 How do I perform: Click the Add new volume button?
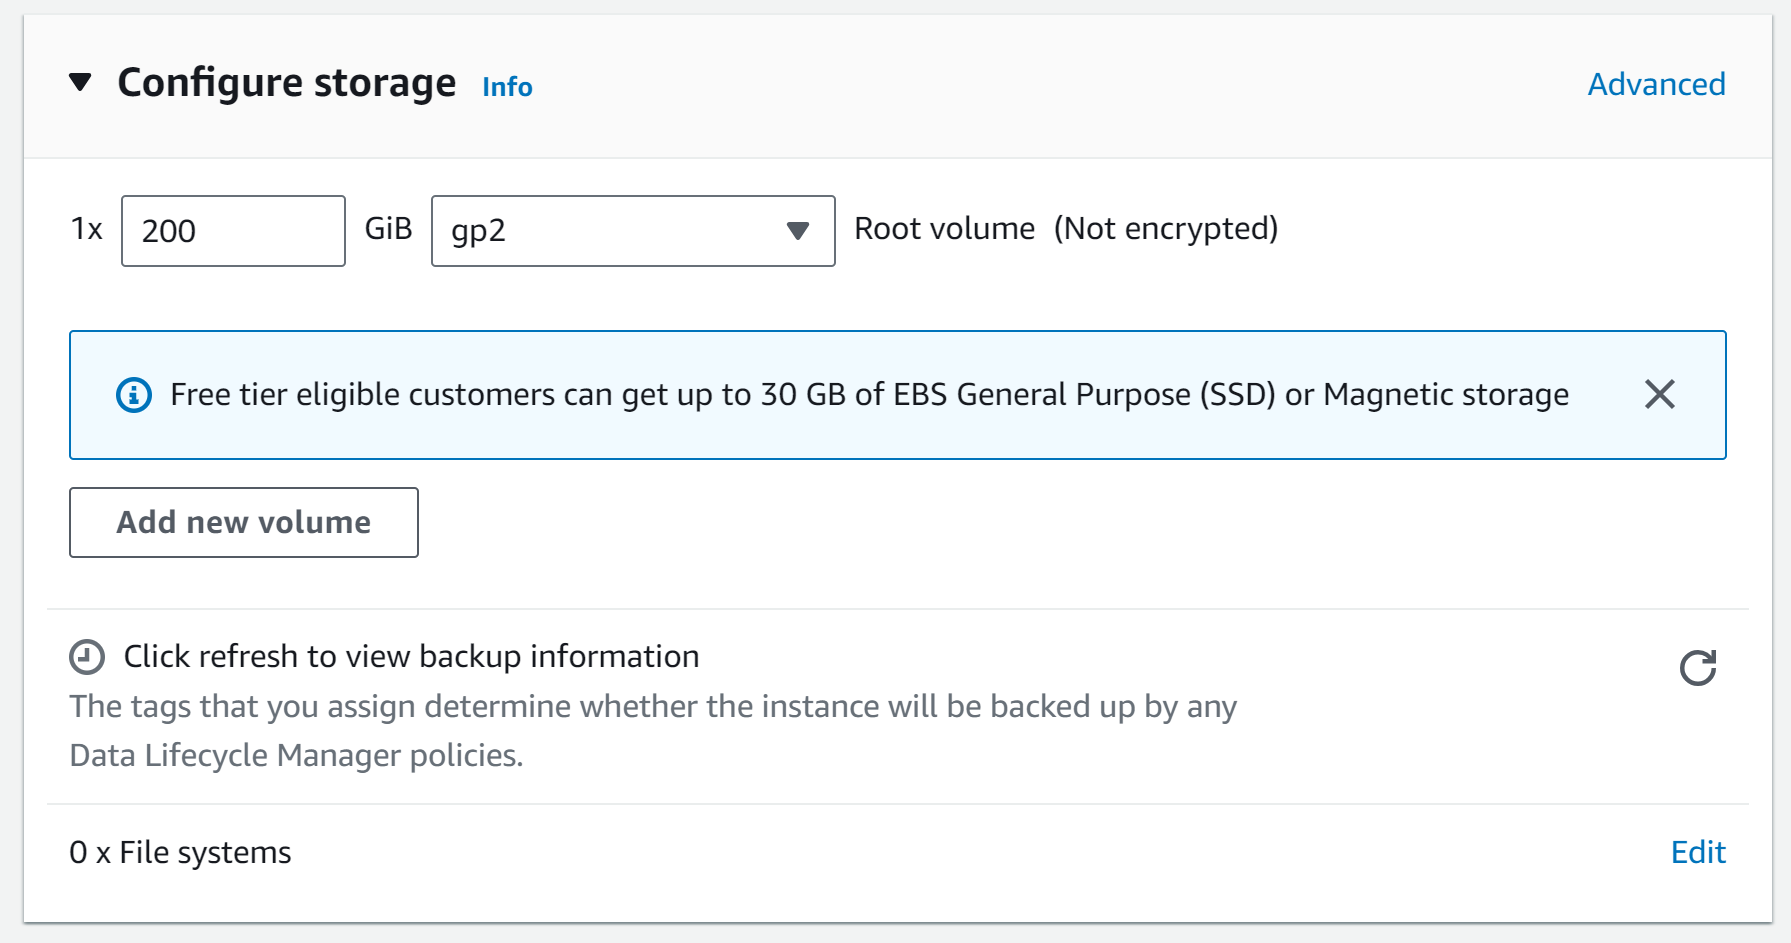(243, 522)
